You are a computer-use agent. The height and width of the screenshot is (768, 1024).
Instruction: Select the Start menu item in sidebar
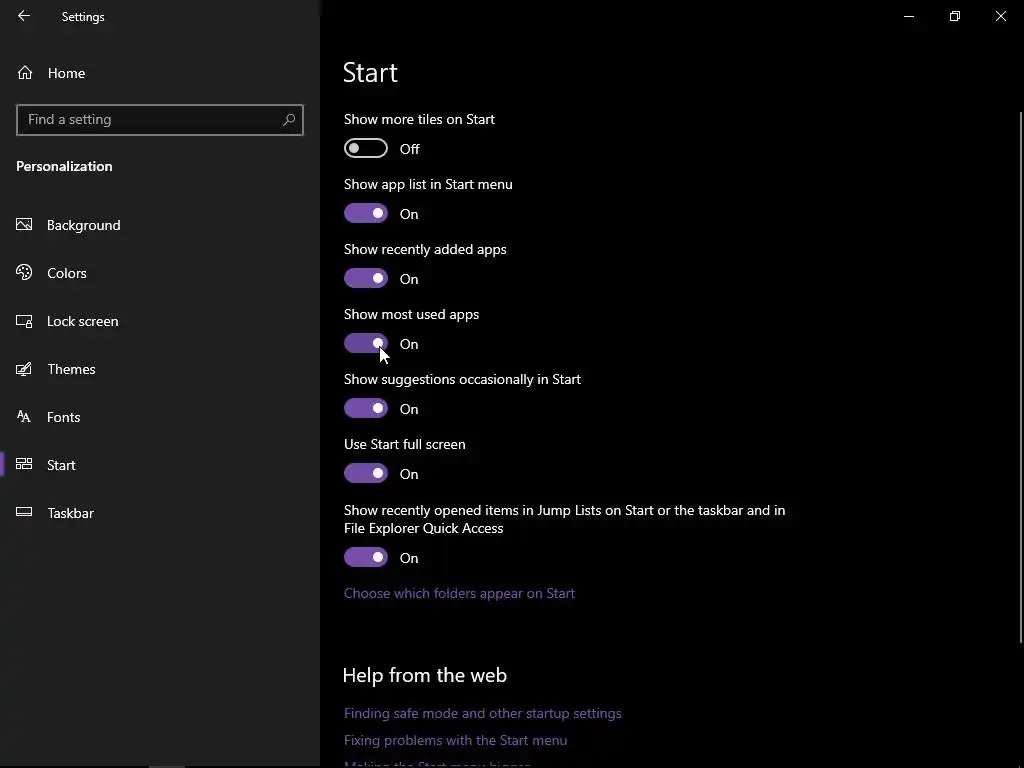pos(61,465)
